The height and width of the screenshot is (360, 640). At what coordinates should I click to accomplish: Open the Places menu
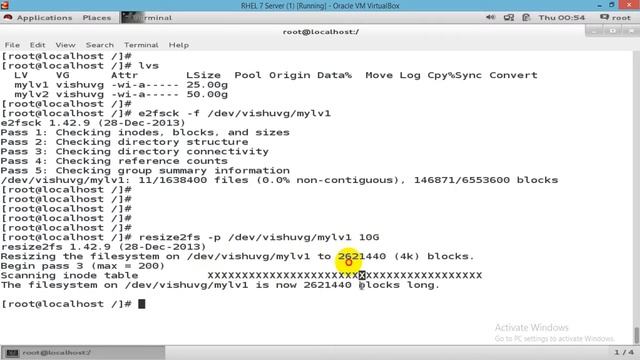[x=97, y=18]
